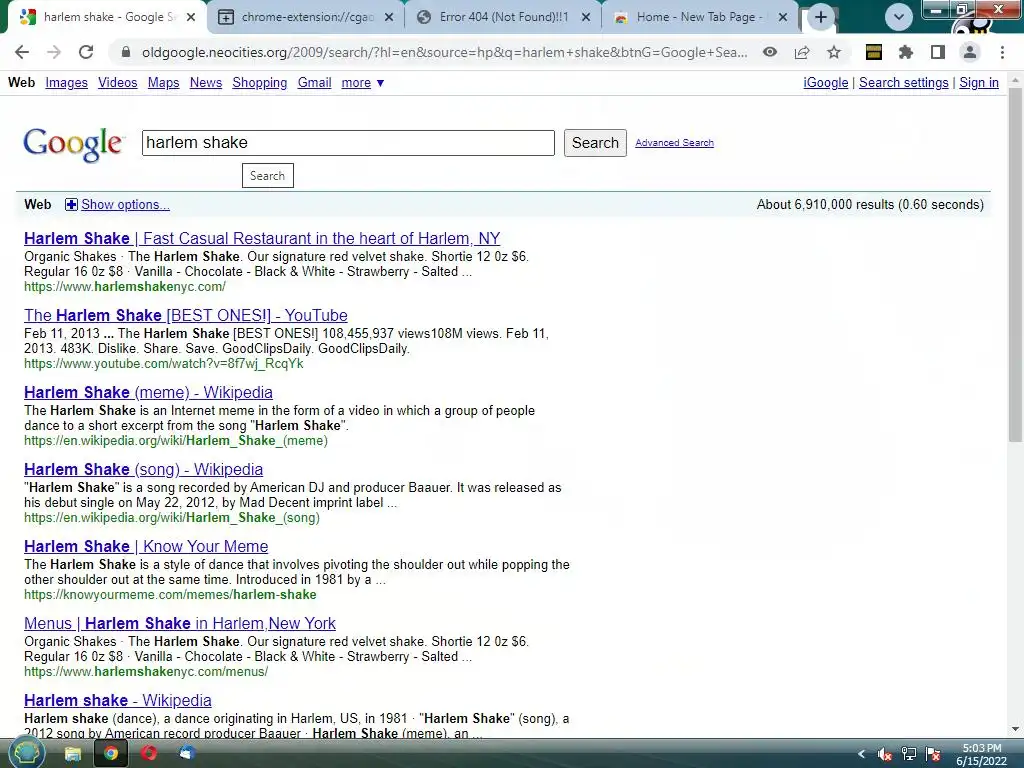1024x768 pixels.
Task: Go back to the previous page
Action: [22, 52]
